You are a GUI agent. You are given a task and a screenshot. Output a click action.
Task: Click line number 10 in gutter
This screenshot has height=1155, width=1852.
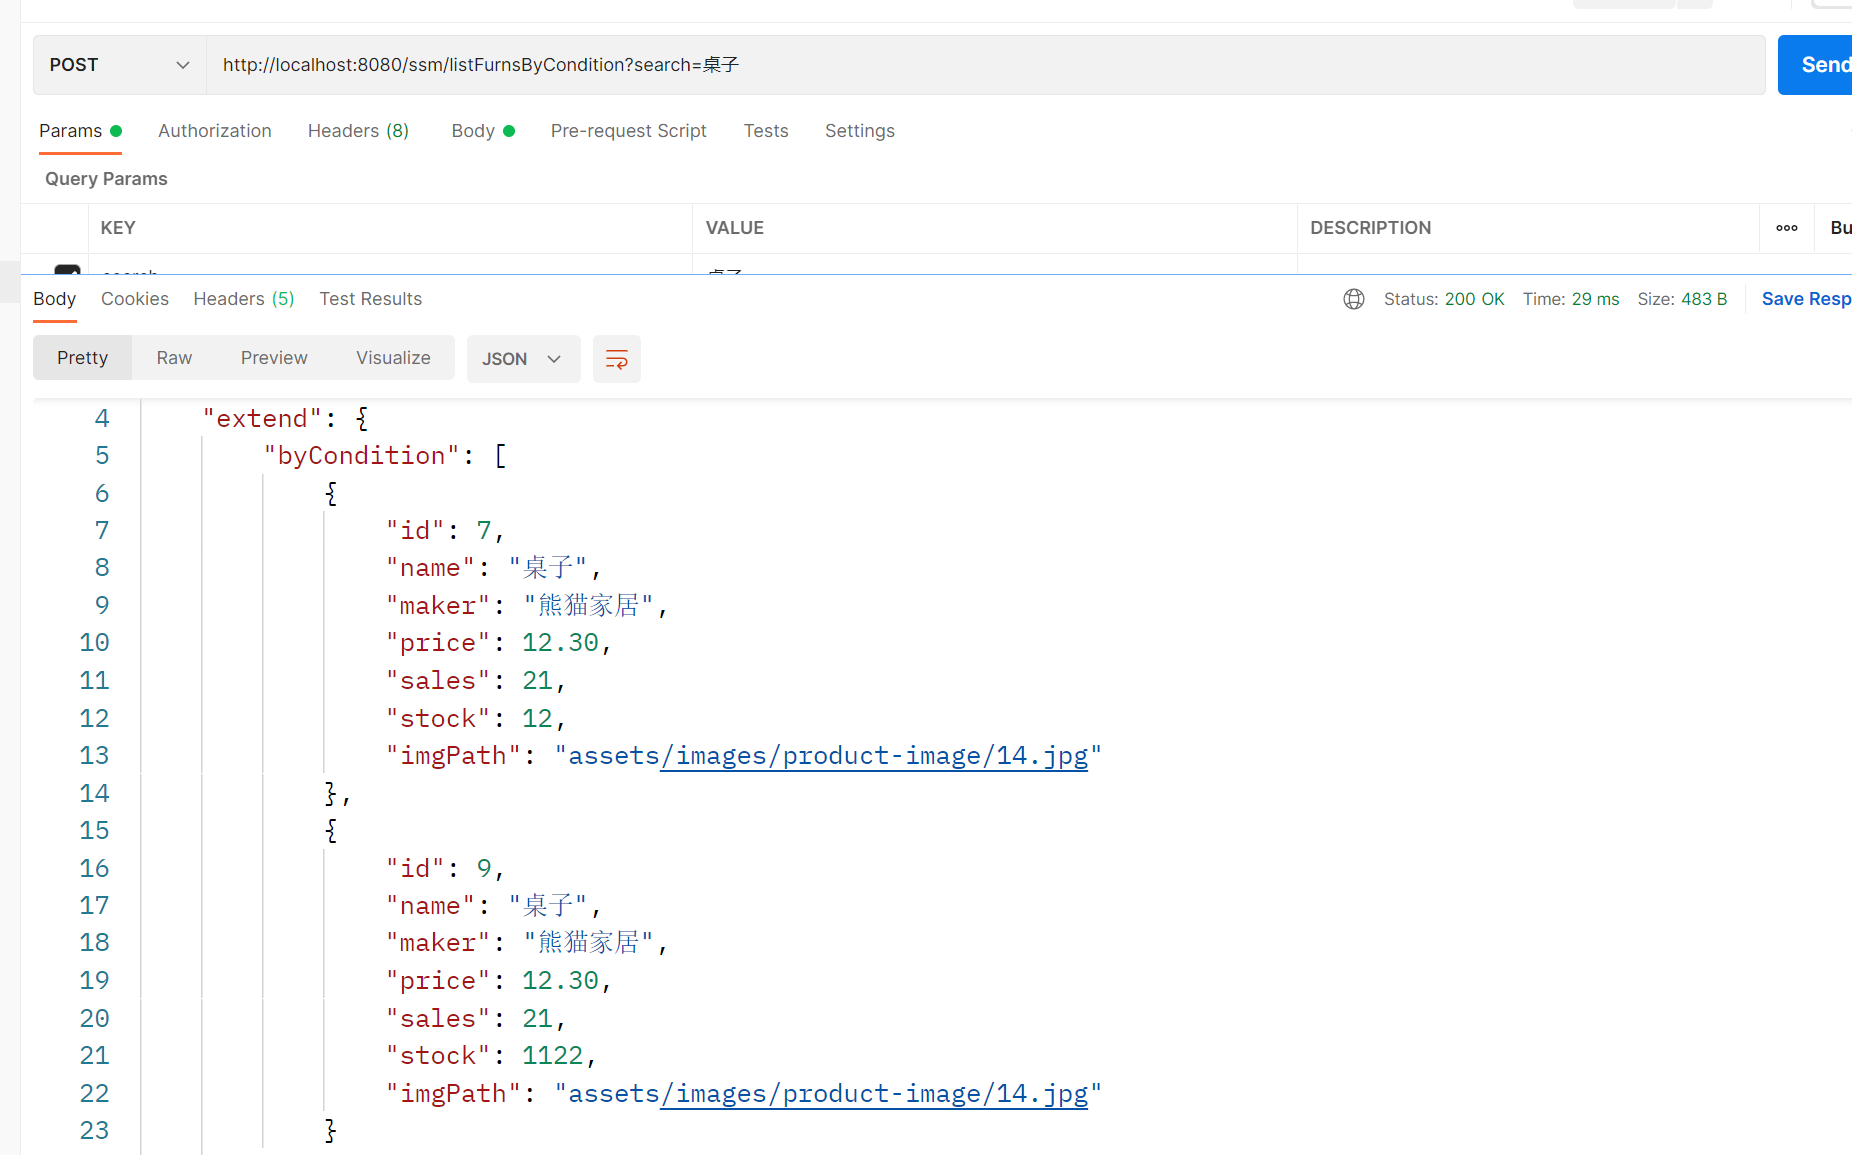(x=95, y=643)
